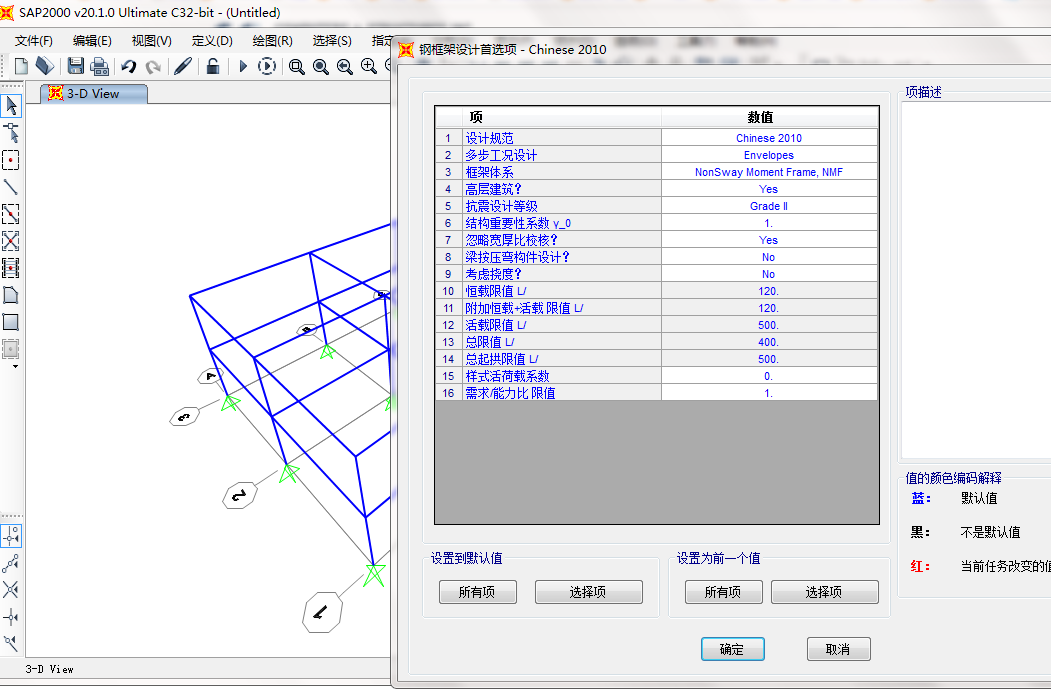This screenshot has height=696, width=1051.
Task: Click the restore full view zoom icon
Action: (x=320, y=66)
